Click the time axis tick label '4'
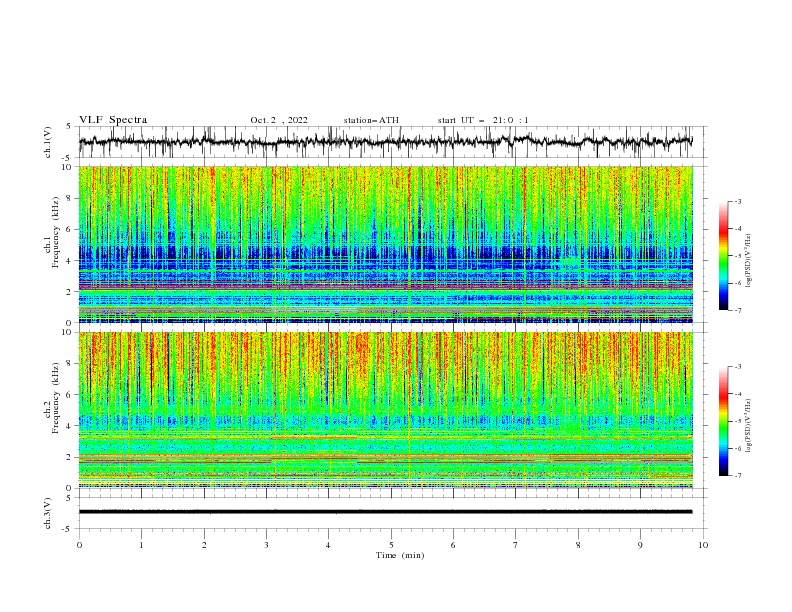The height and width of the screenshot is (612, 792). tap(328, 545)
